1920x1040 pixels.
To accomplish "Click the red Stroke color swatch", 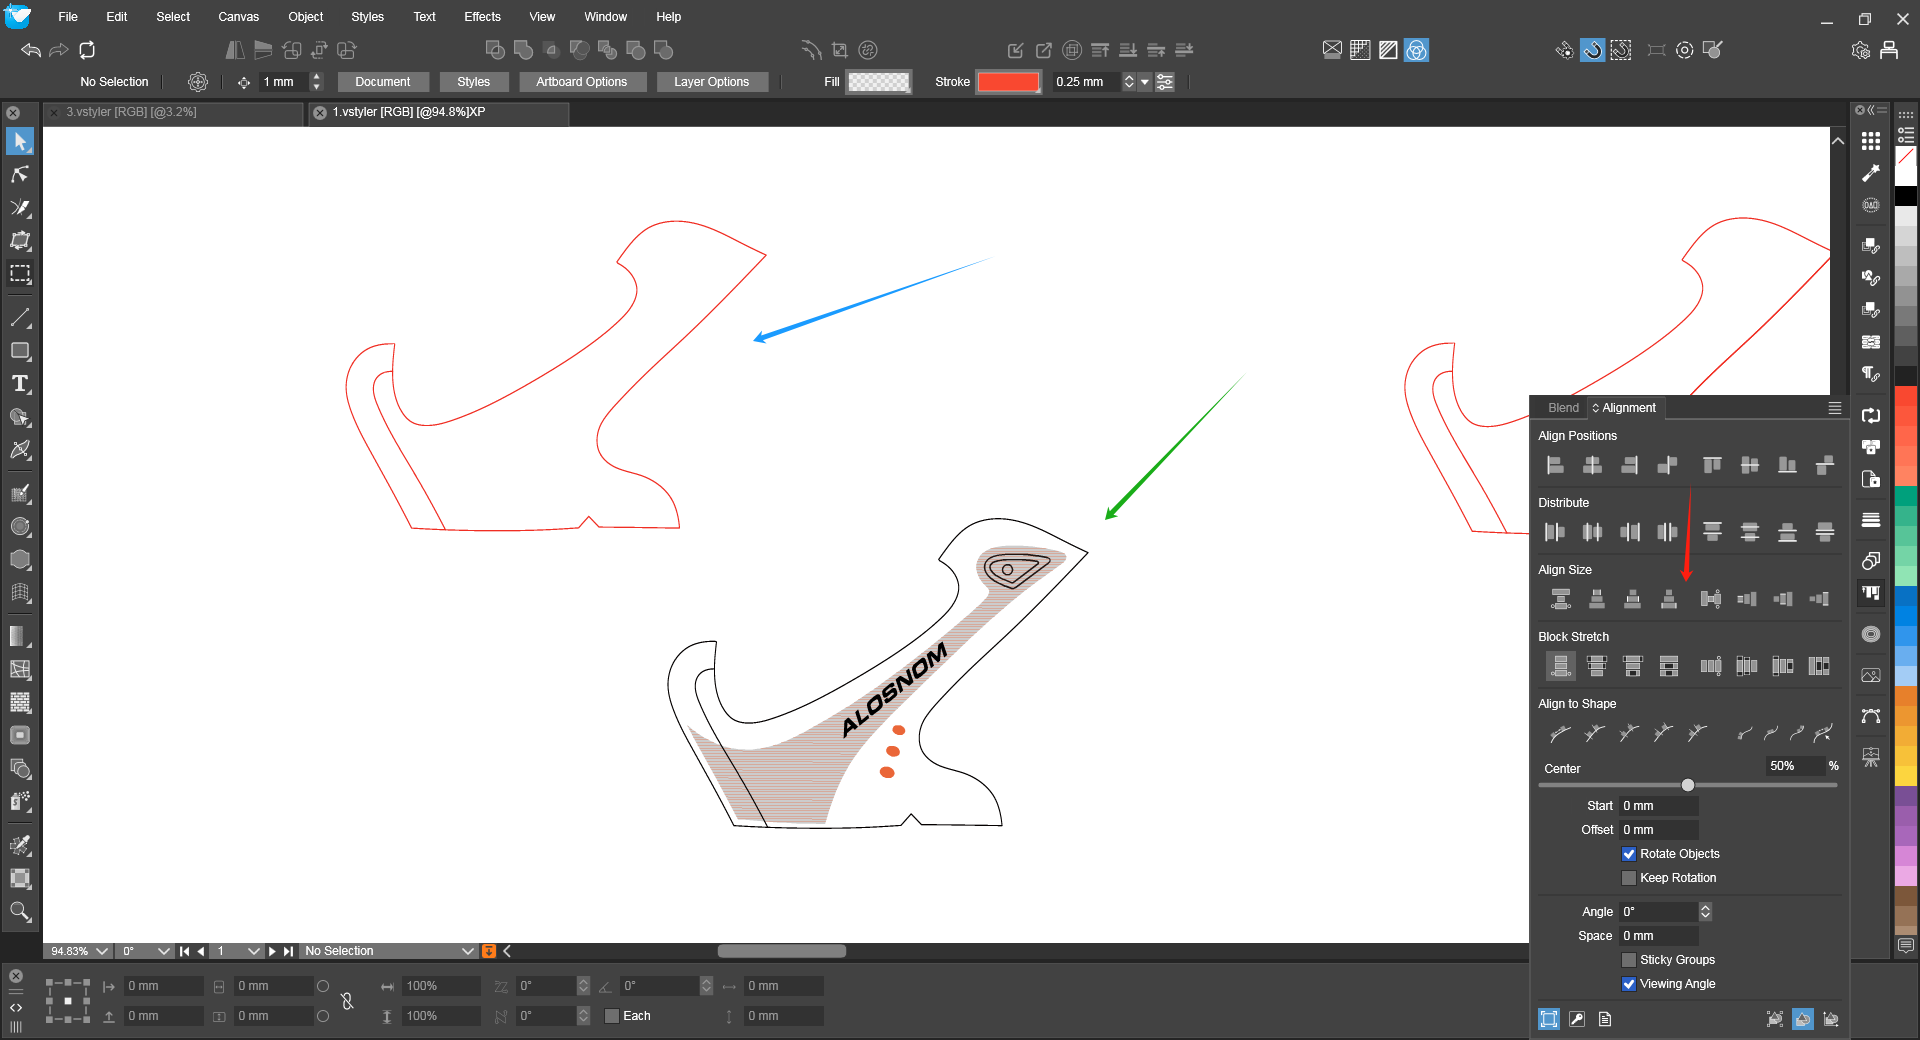I will click(1008, 82).
